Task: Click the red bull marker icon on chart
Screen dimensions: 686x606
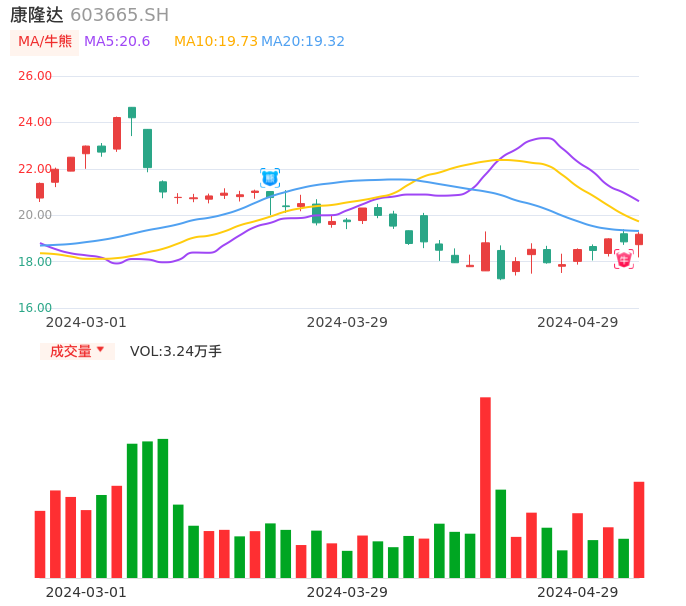Action: click(x=624, y=260)
